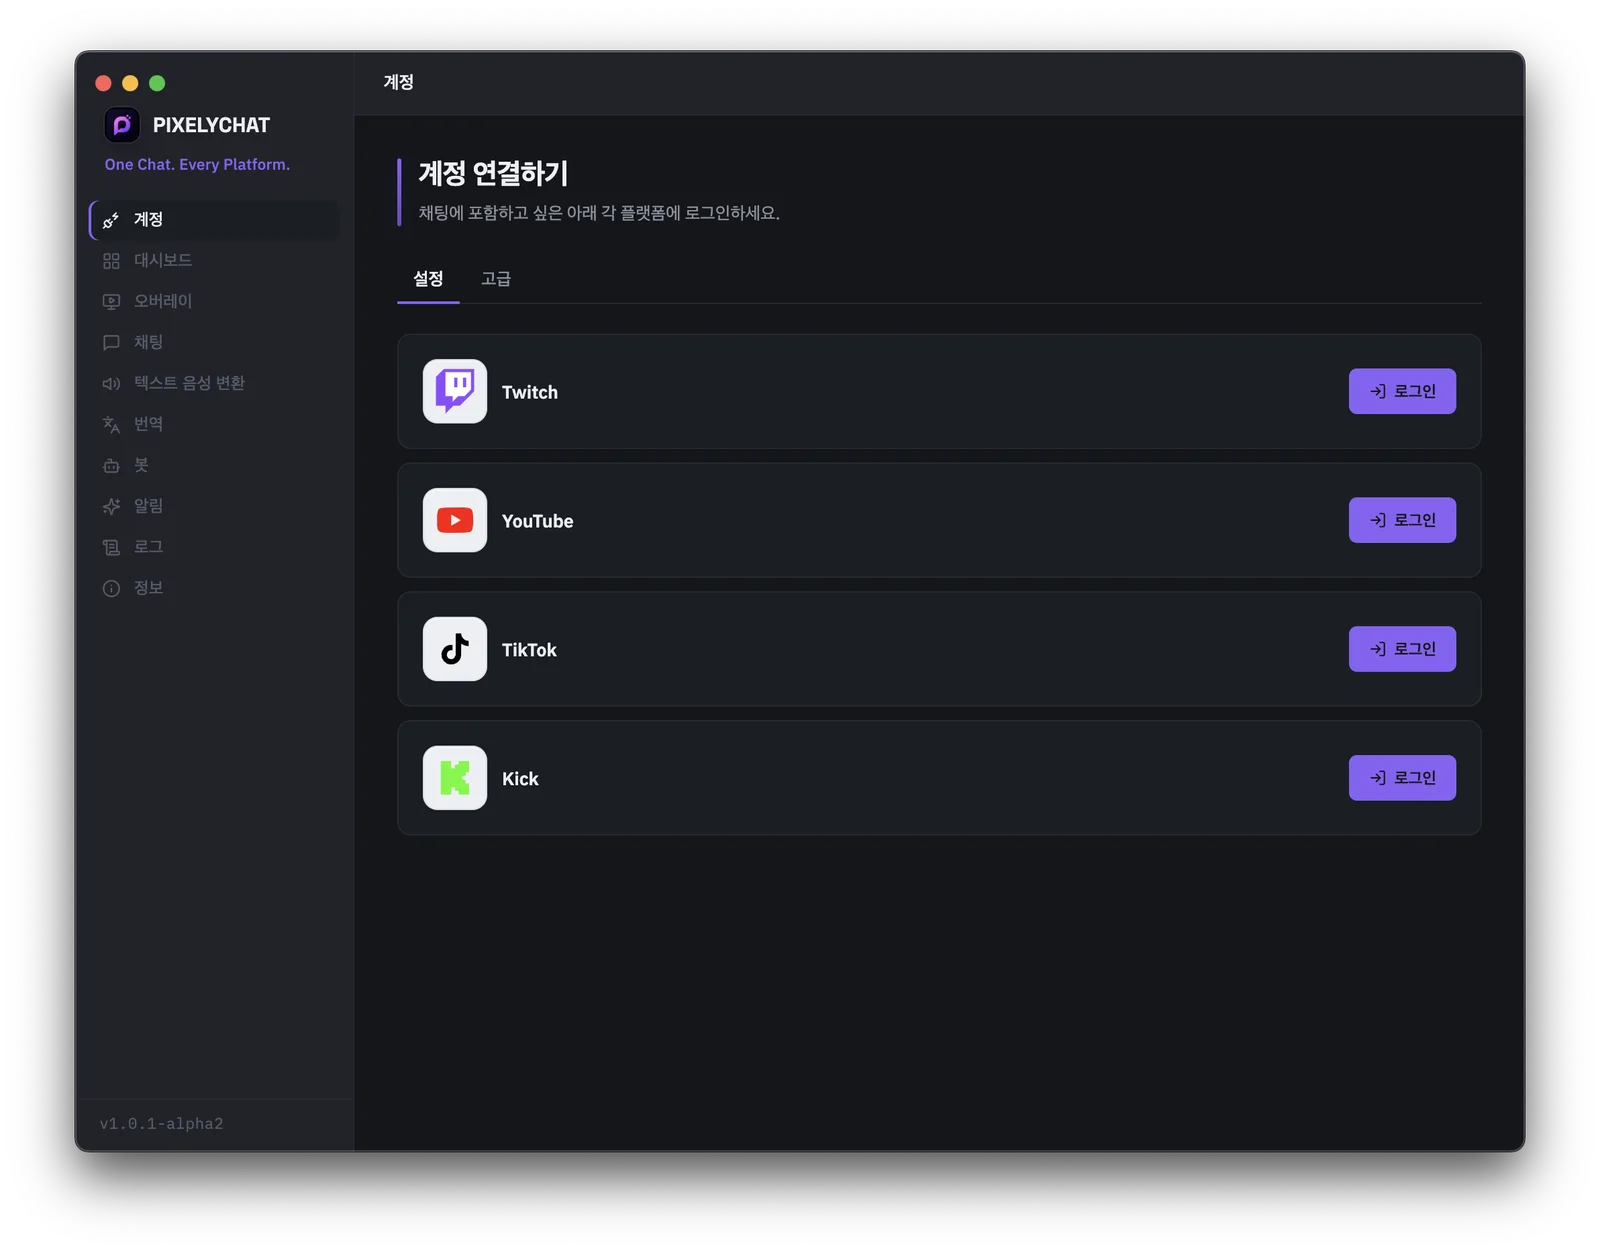Open 텍스트 음성 변환 settings
This screenshot has width=1600, height=1251.
214,384
